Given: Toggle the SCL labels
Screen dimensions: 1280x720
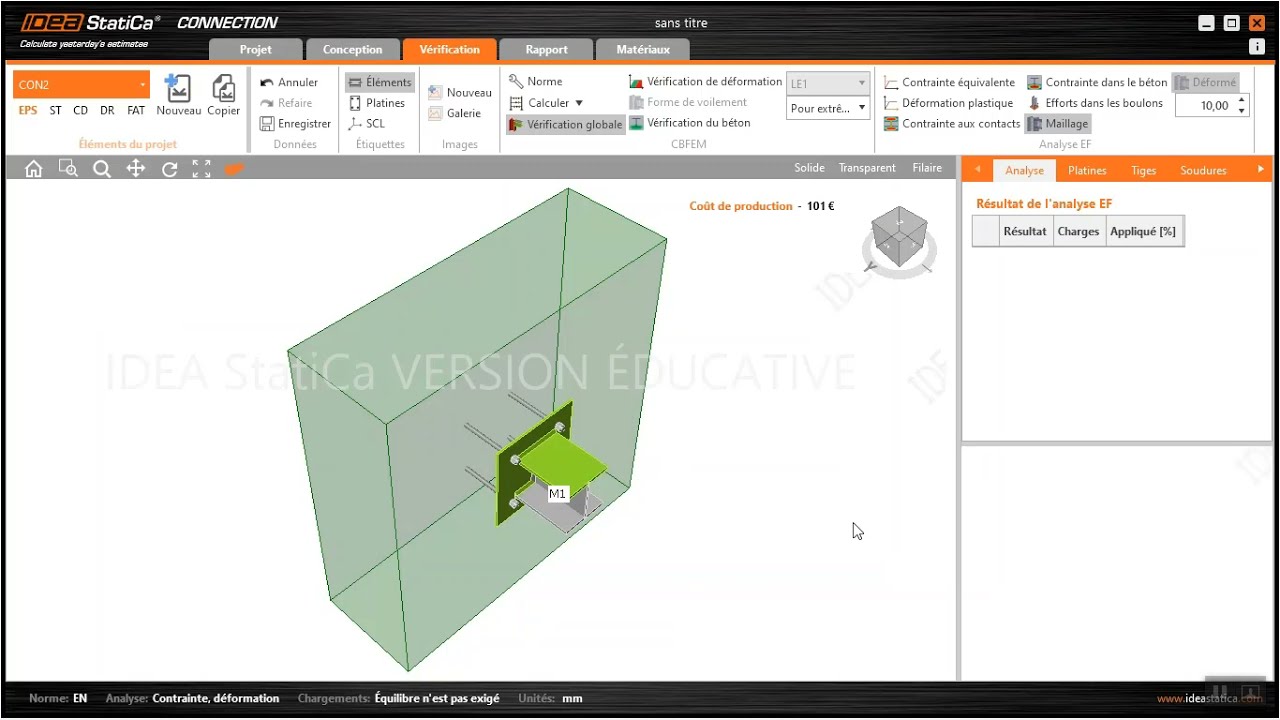Looking at the screenshot, I should coord(366,124).
